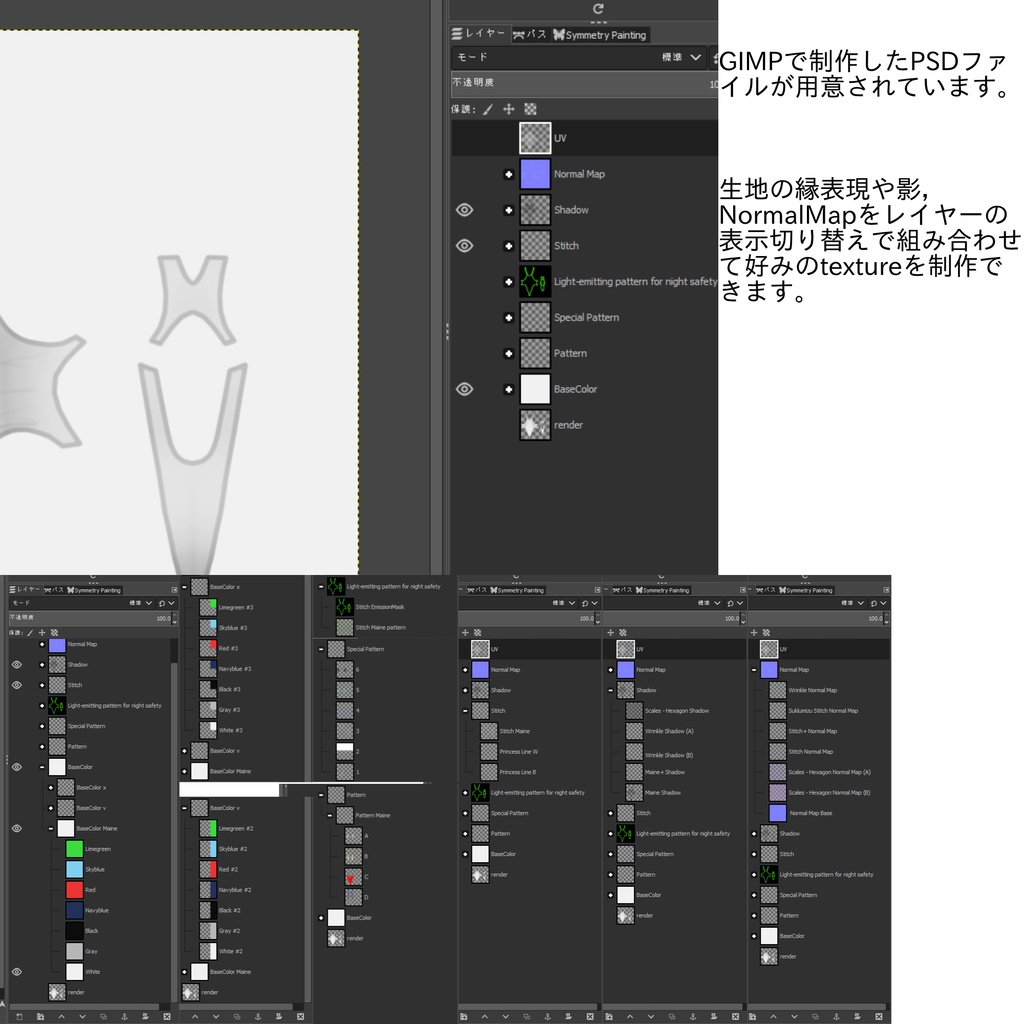Open Symmetry Painting tab in the large panel

click(600, 35)
